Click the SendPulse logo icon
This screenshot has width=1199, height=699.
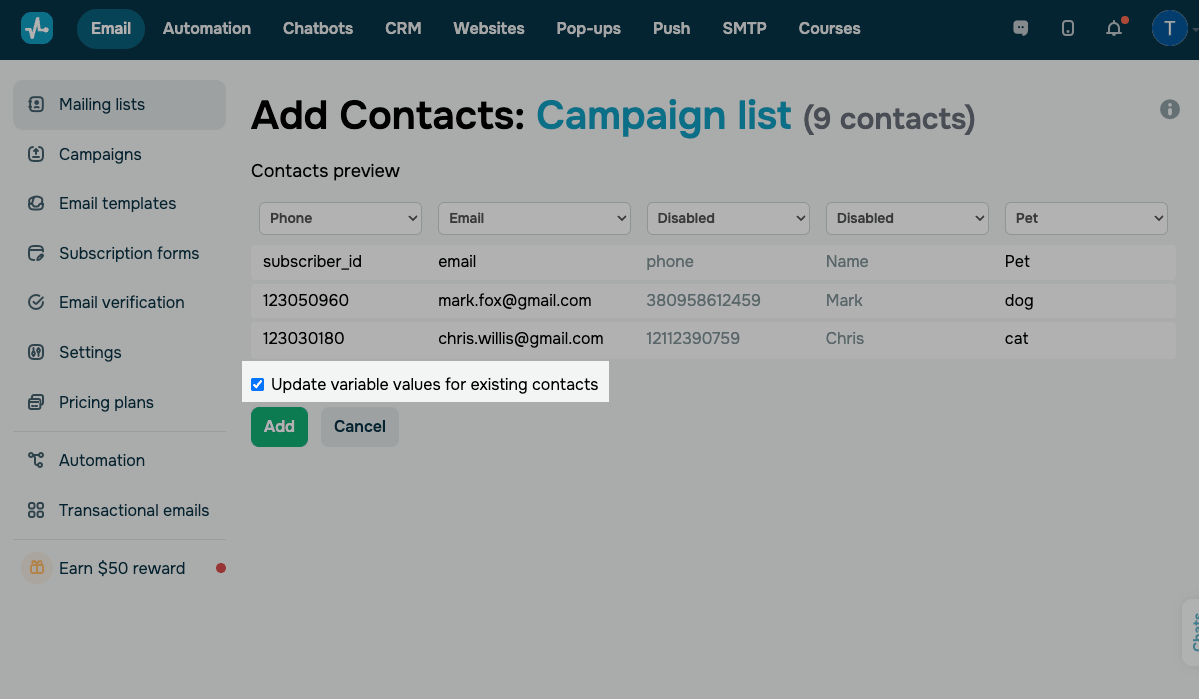point(37,28)
